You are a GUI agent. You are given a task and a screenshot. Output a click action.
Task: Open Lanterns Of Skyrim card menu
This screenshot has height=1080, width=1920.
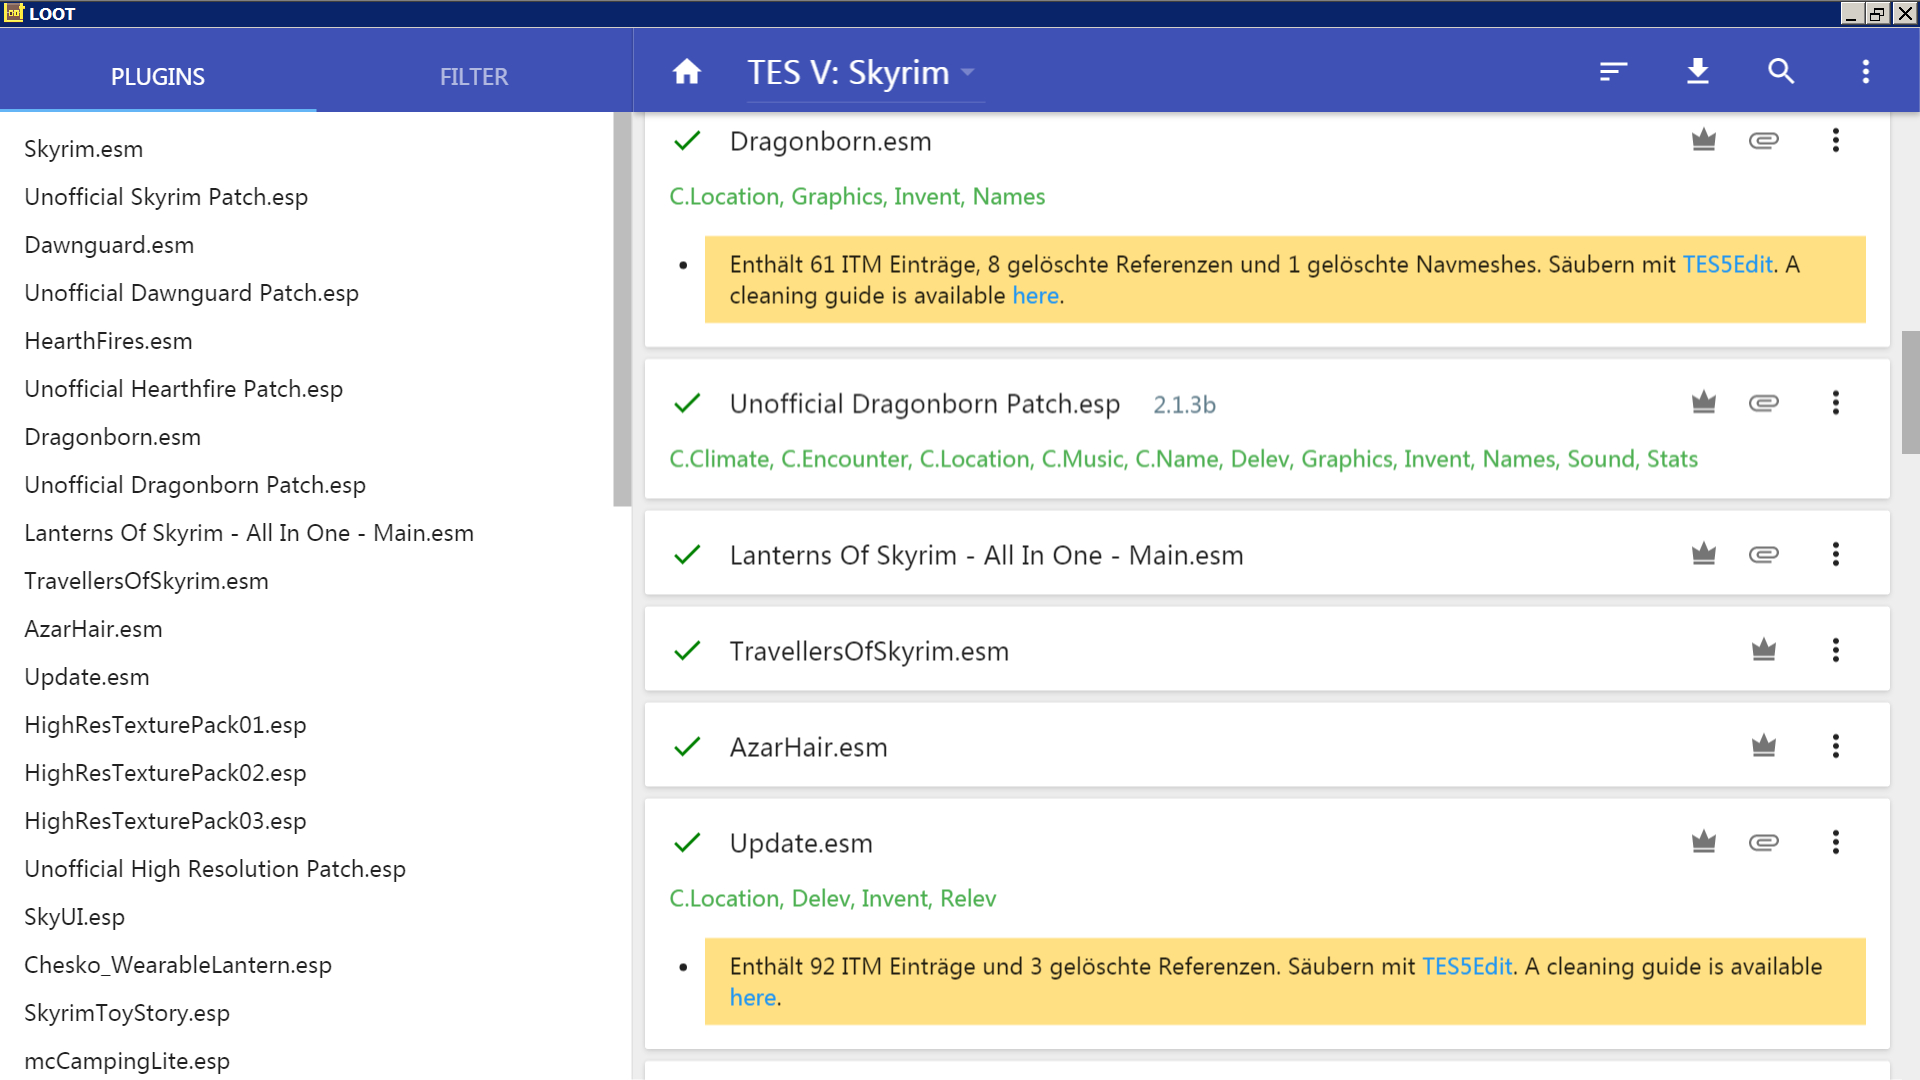1836,554
